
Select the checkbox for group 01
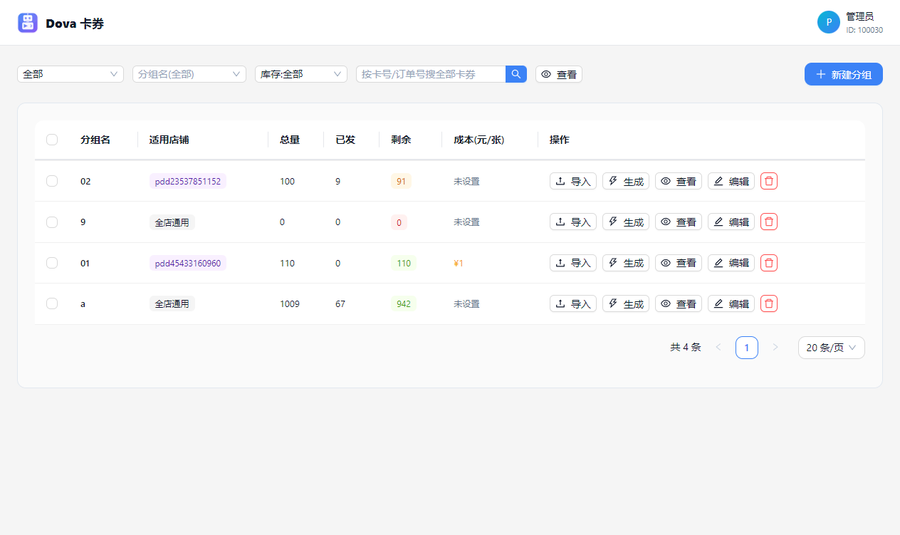point(52,263)
